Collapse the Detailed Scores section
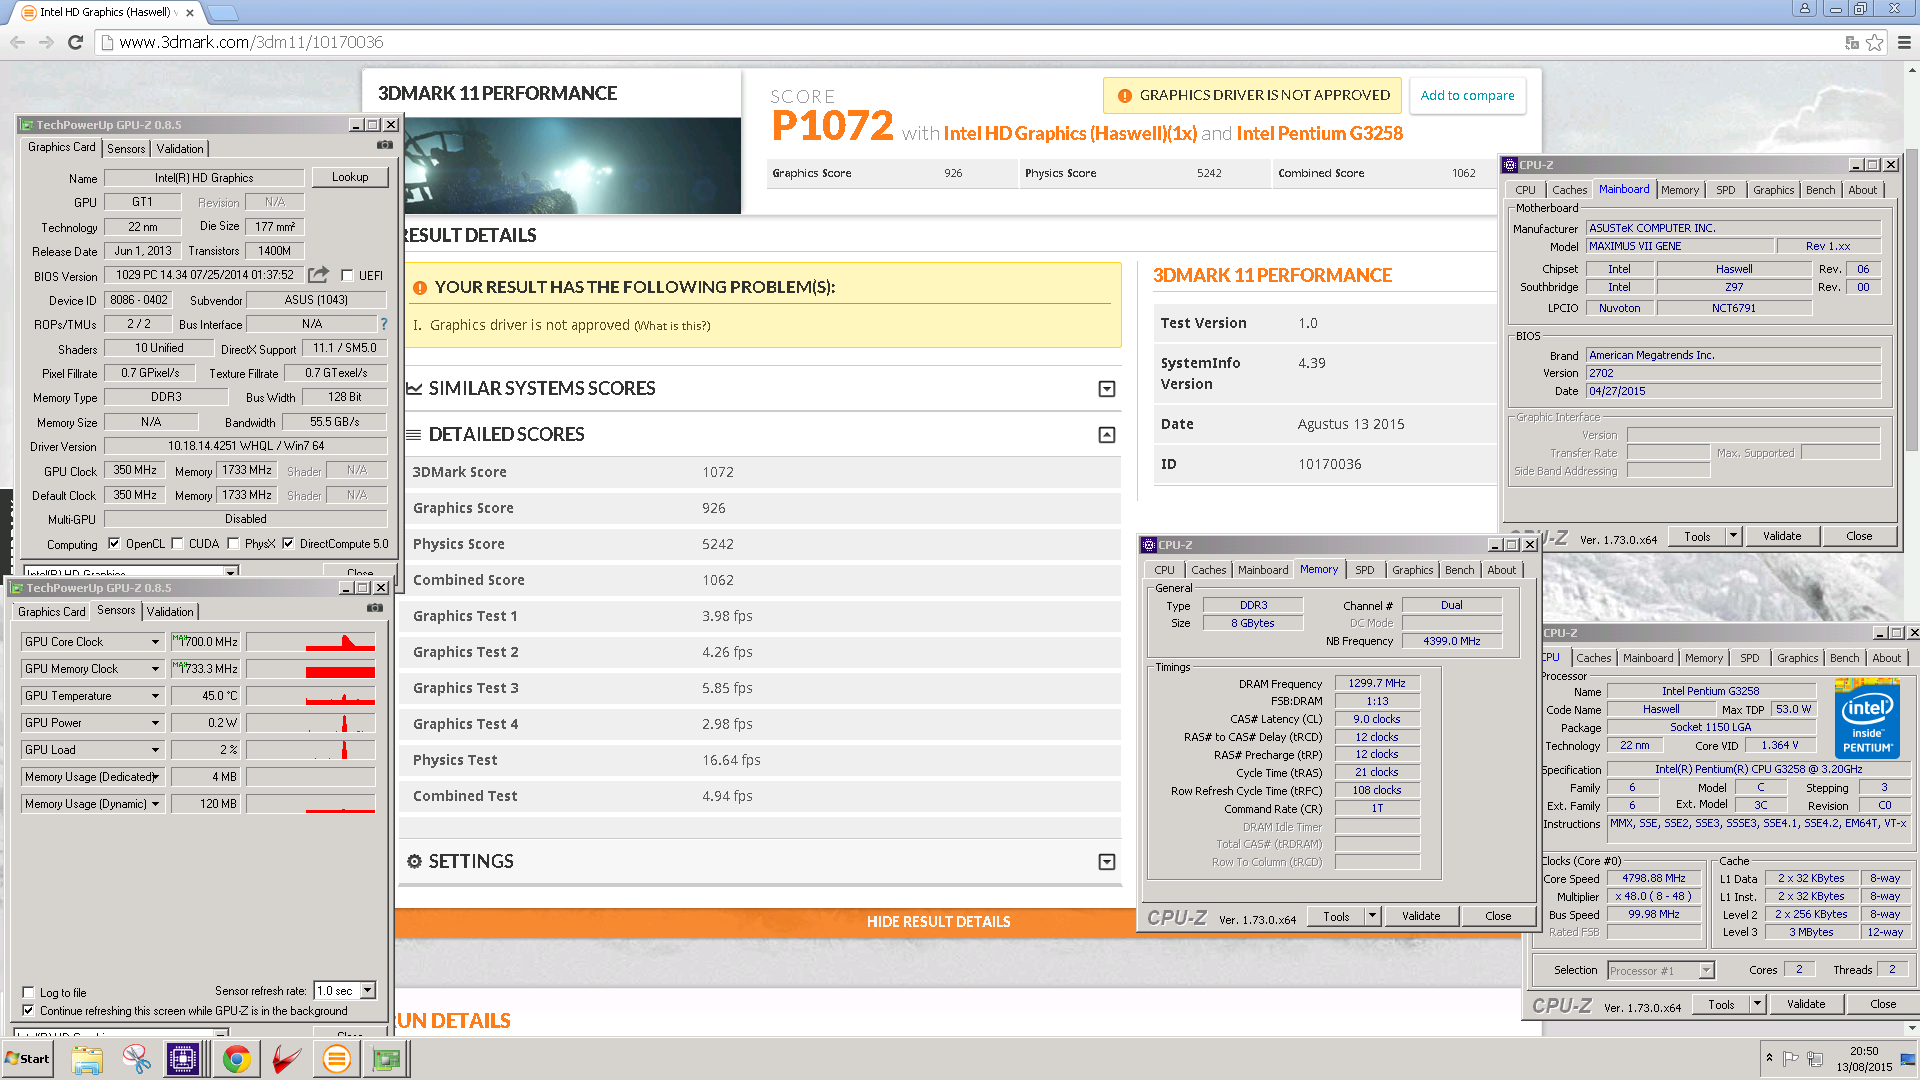1920x1080 pixels. (x=1107, y=435)
